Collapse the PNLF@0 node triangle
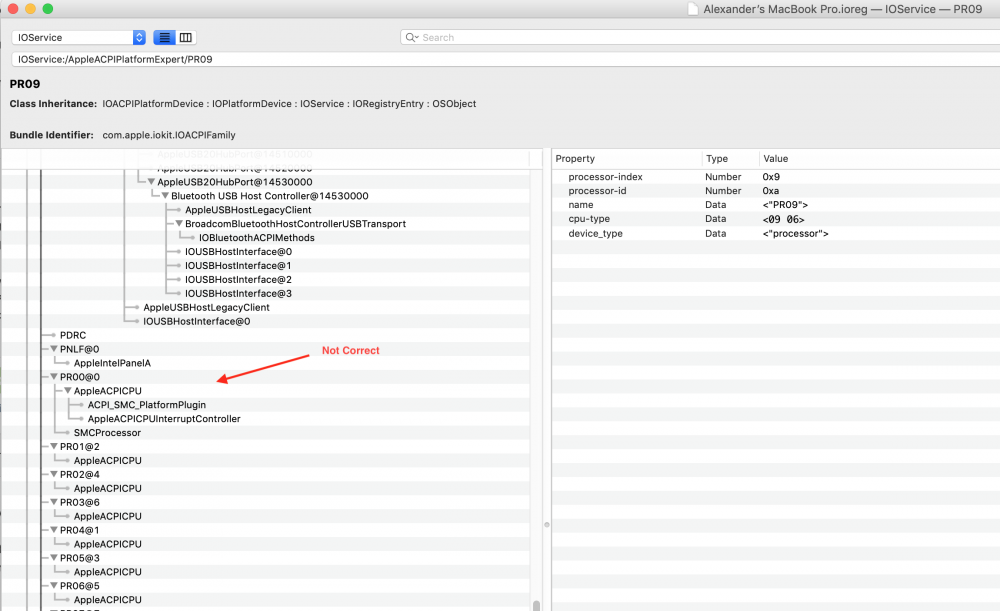The image size is (1000, 611). click(x=54, y=349)
